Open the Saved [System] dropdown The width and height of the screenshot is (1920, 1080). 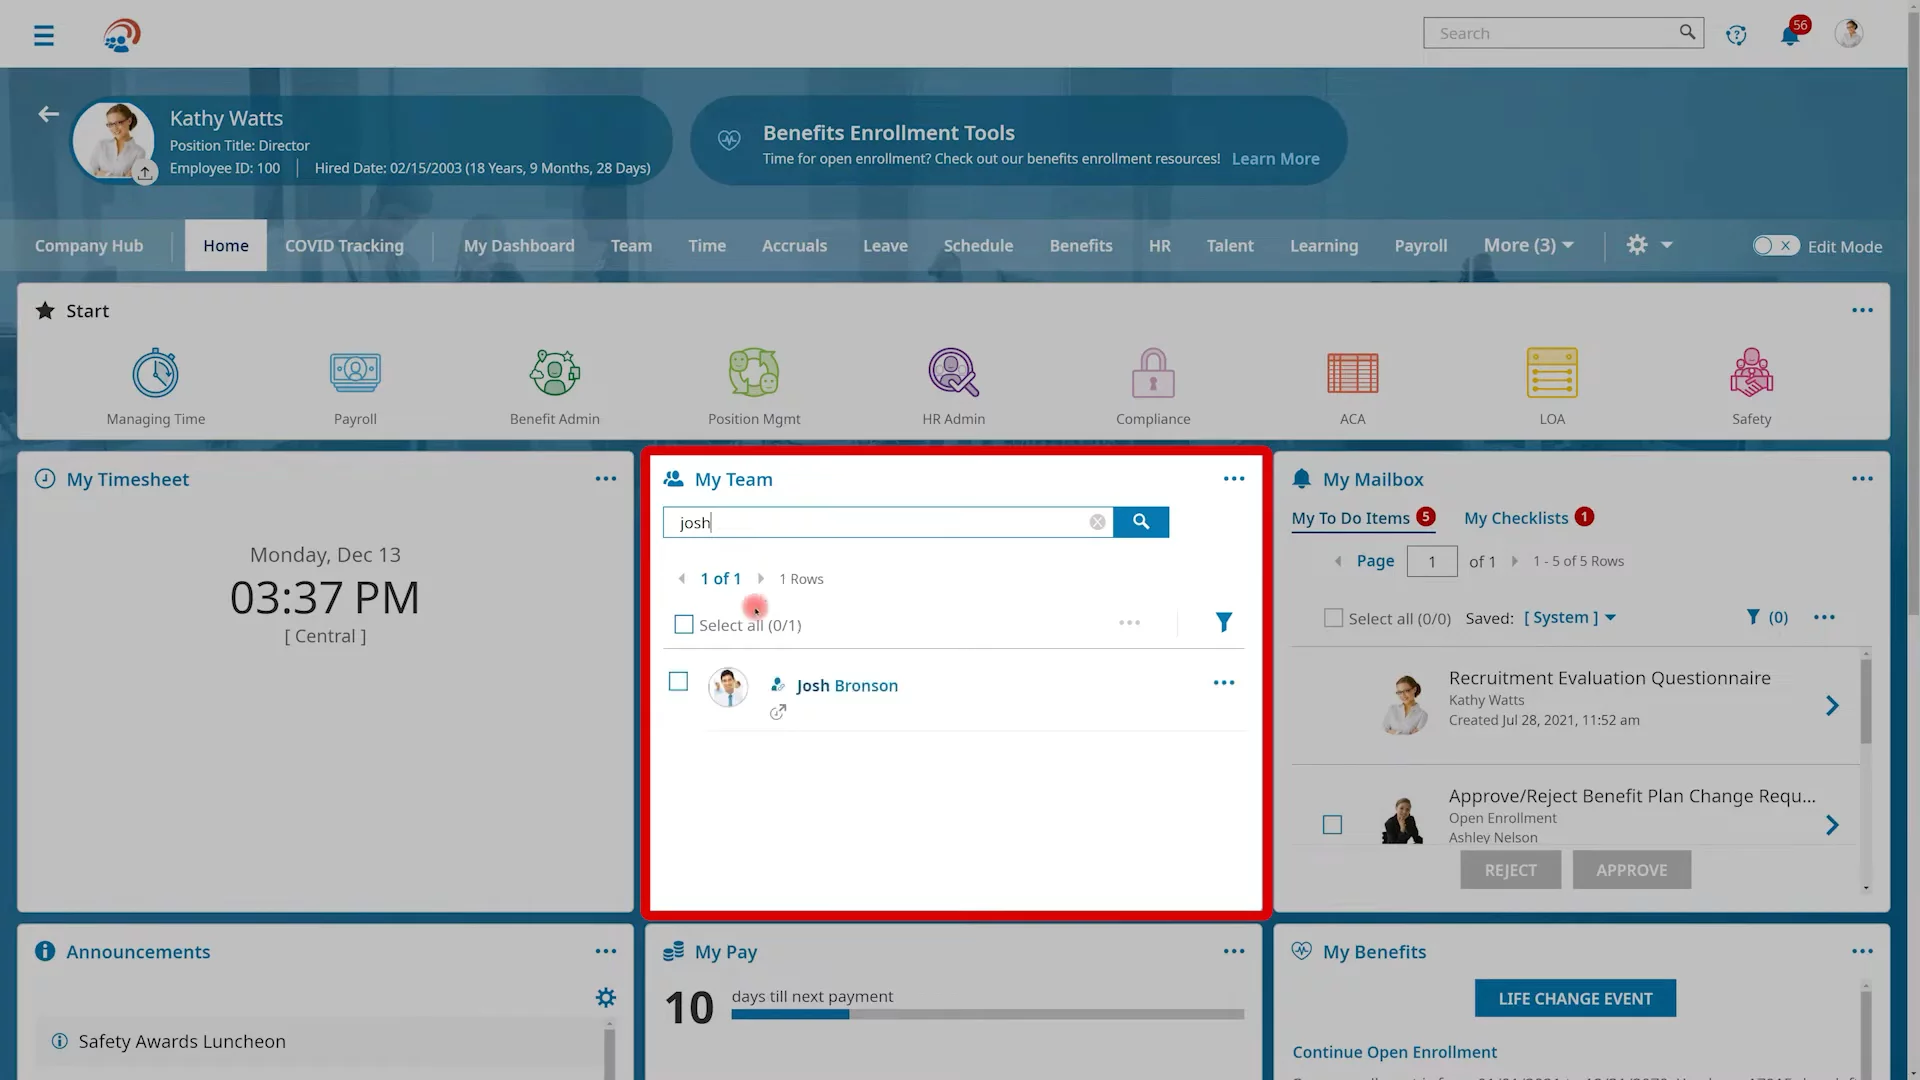pos(1570,618)
